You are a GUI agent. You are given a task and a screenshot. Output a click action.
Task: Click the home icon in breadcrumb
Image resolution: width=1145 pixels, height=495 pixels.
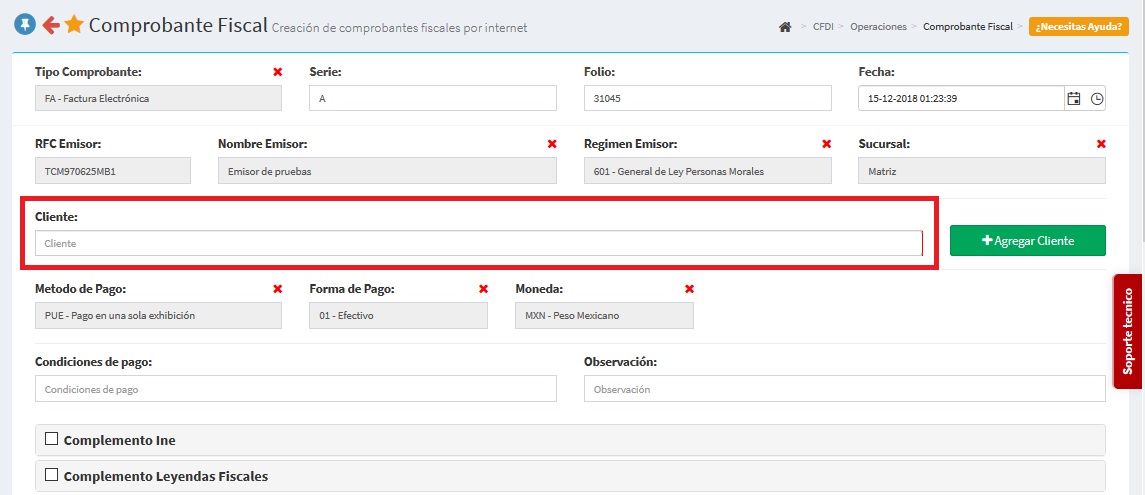785,27
